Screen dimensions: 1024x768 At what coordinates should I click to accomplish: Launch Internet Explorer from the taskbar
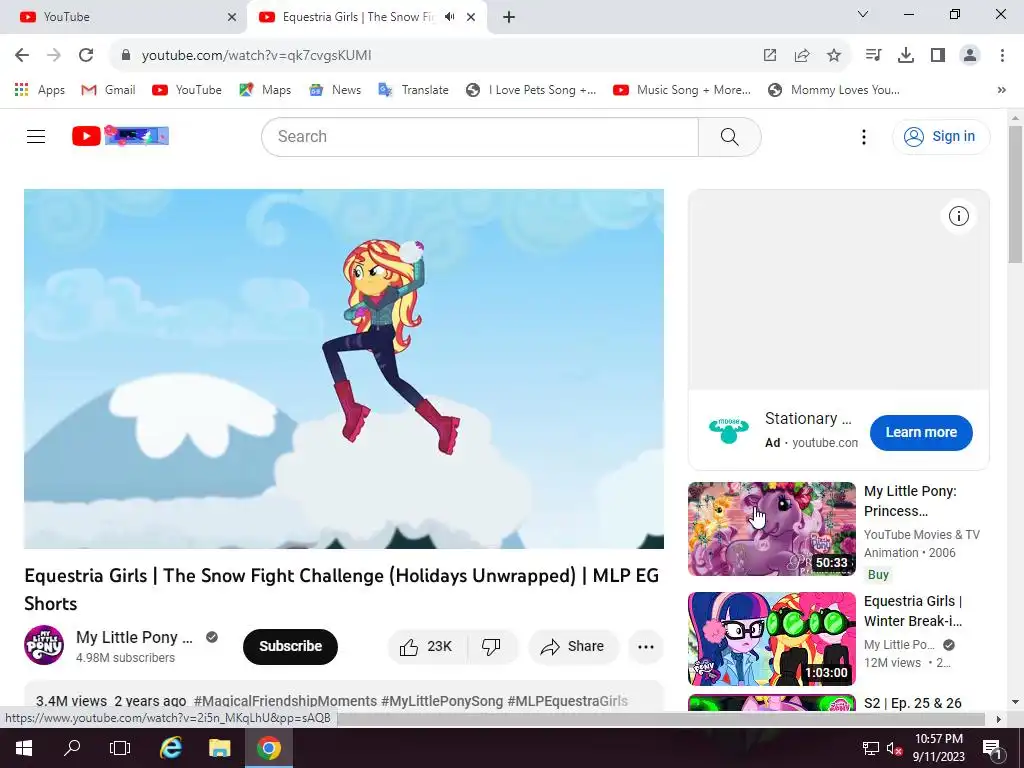click(170, 748)
